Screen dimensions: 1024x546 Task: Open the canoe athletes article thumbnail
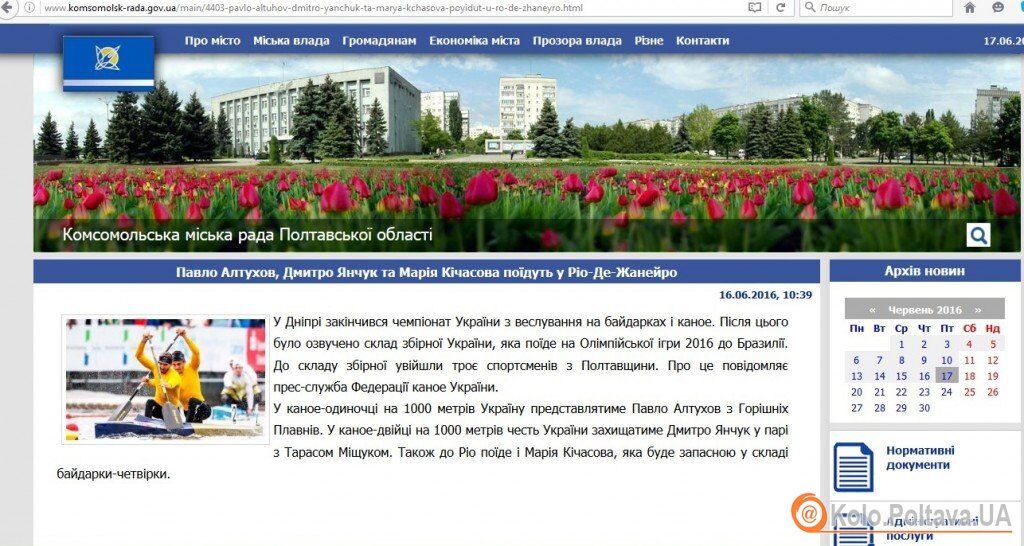point(165,379)
